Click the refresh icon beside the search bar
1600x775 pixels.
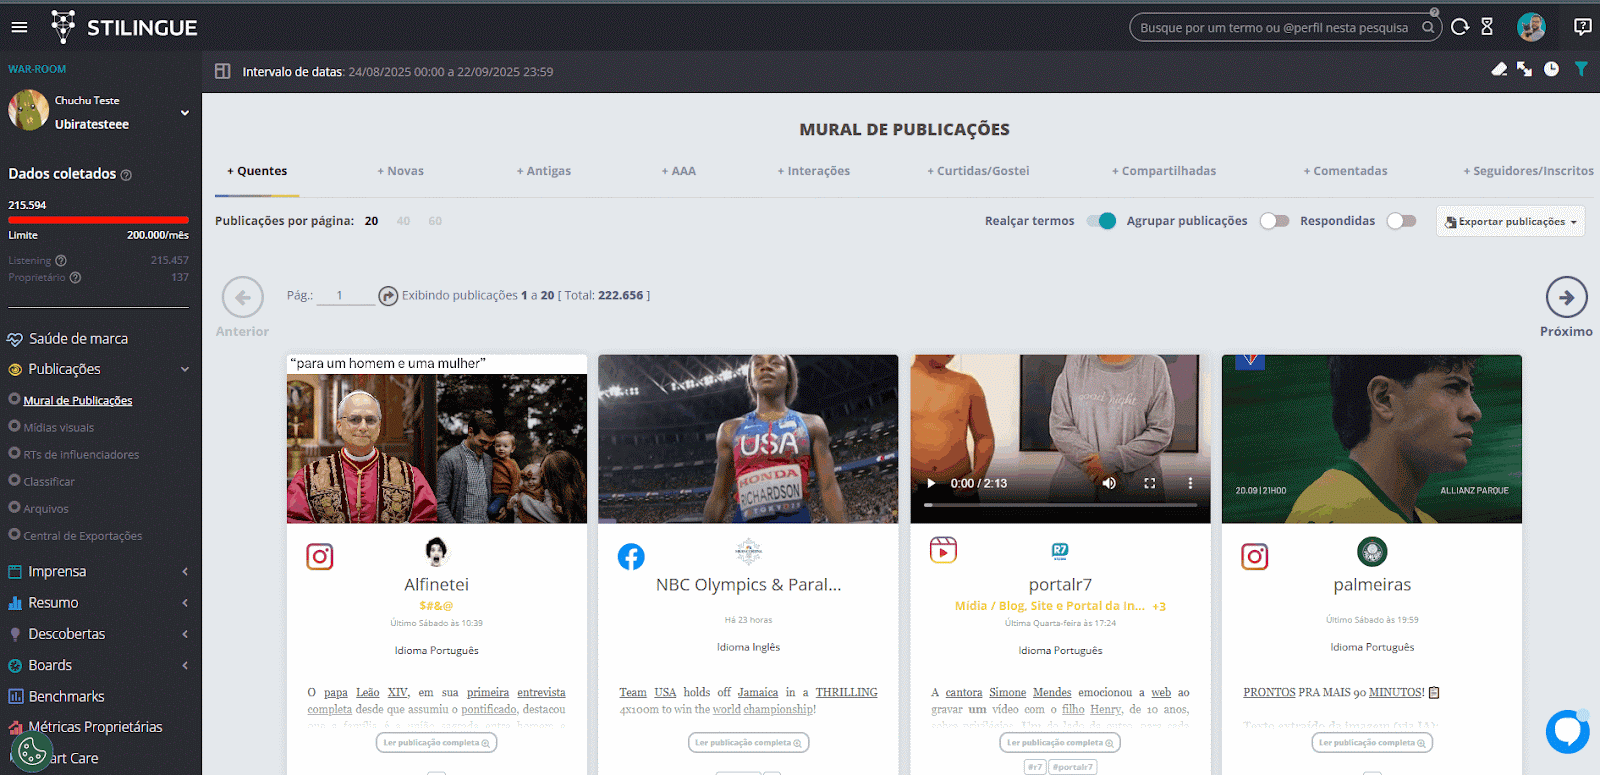1460,27
